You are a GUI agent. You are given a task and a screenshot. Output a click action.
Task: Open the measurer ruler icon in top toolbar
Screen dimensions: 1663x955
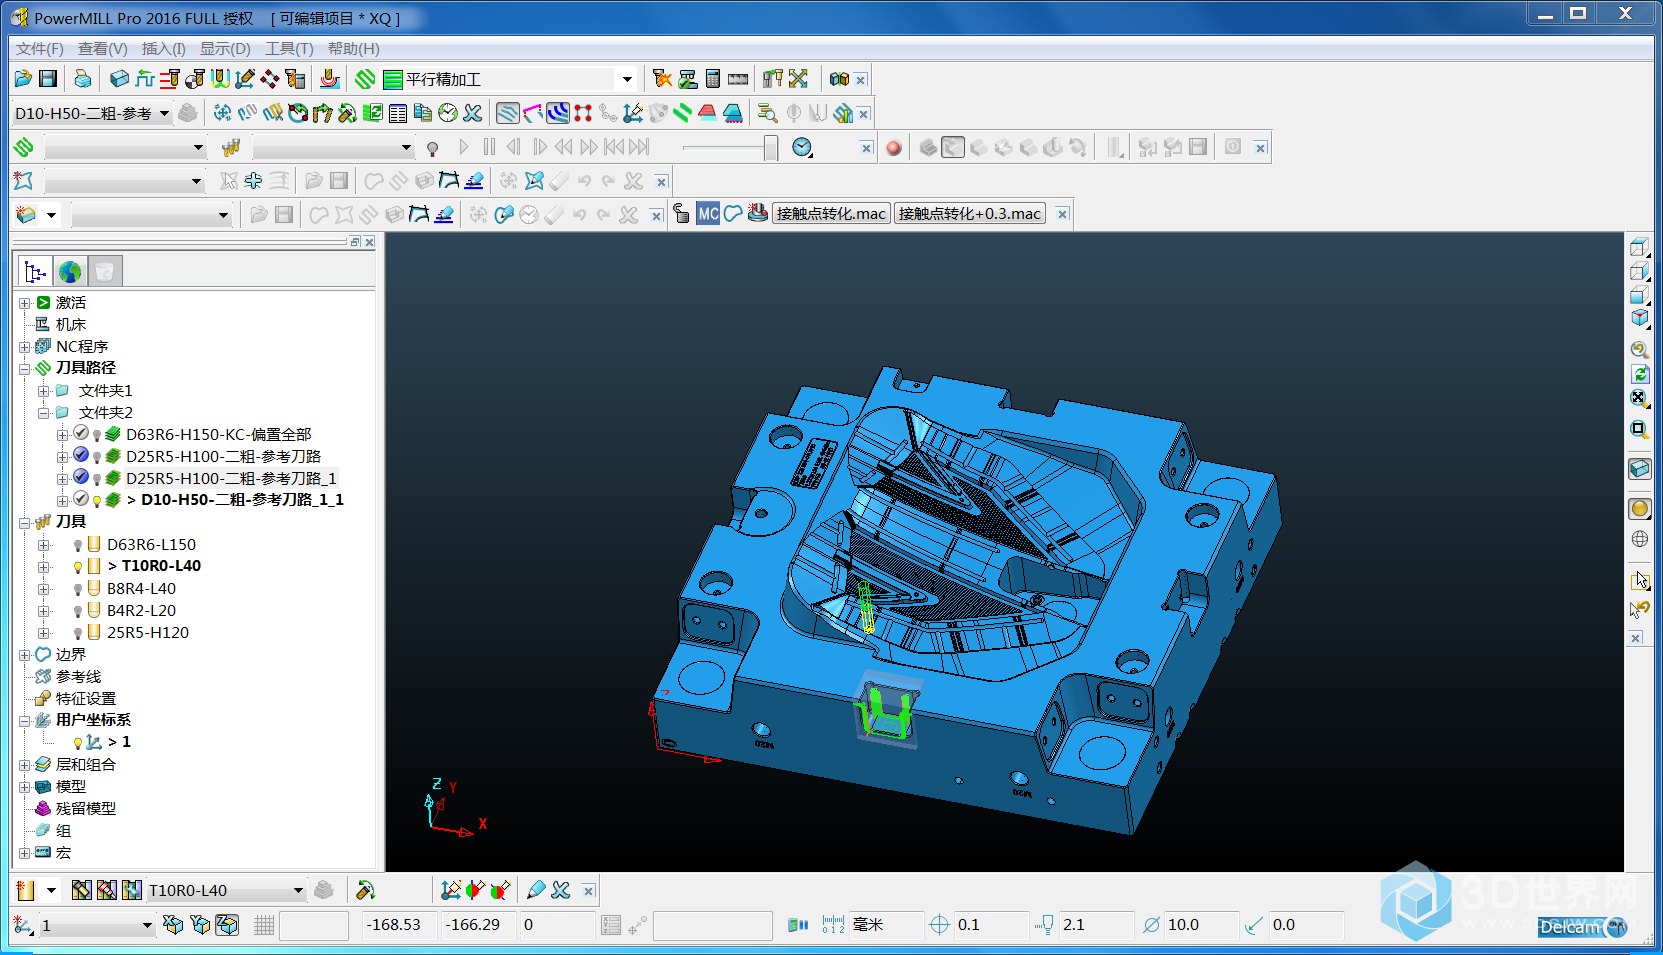tap(738, 79)
